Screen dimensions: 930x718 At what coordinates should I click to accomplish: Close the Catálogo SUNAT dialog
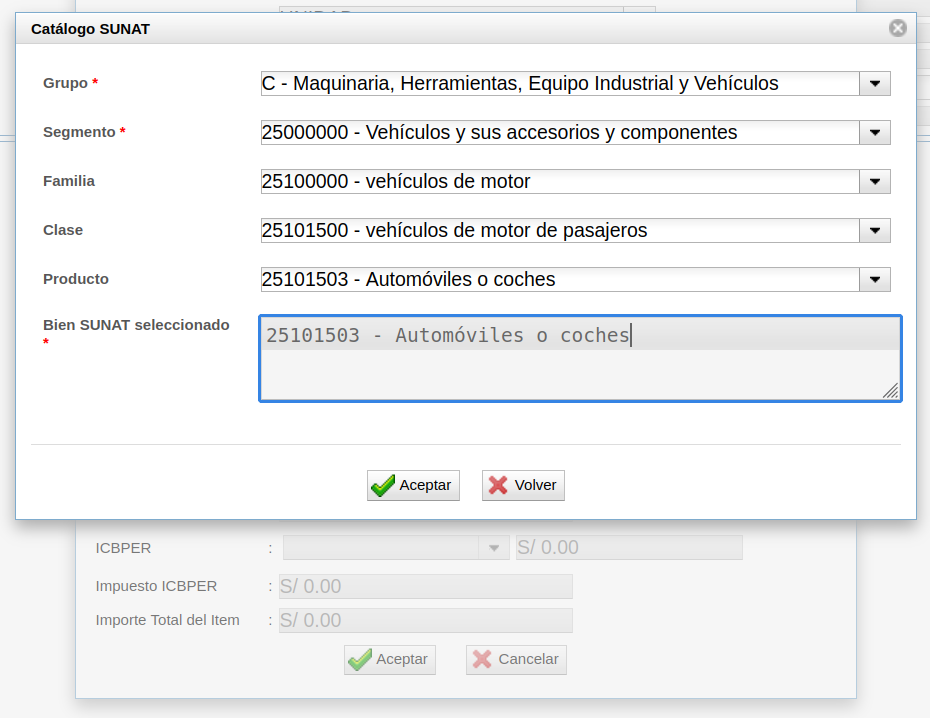[897, 29]
